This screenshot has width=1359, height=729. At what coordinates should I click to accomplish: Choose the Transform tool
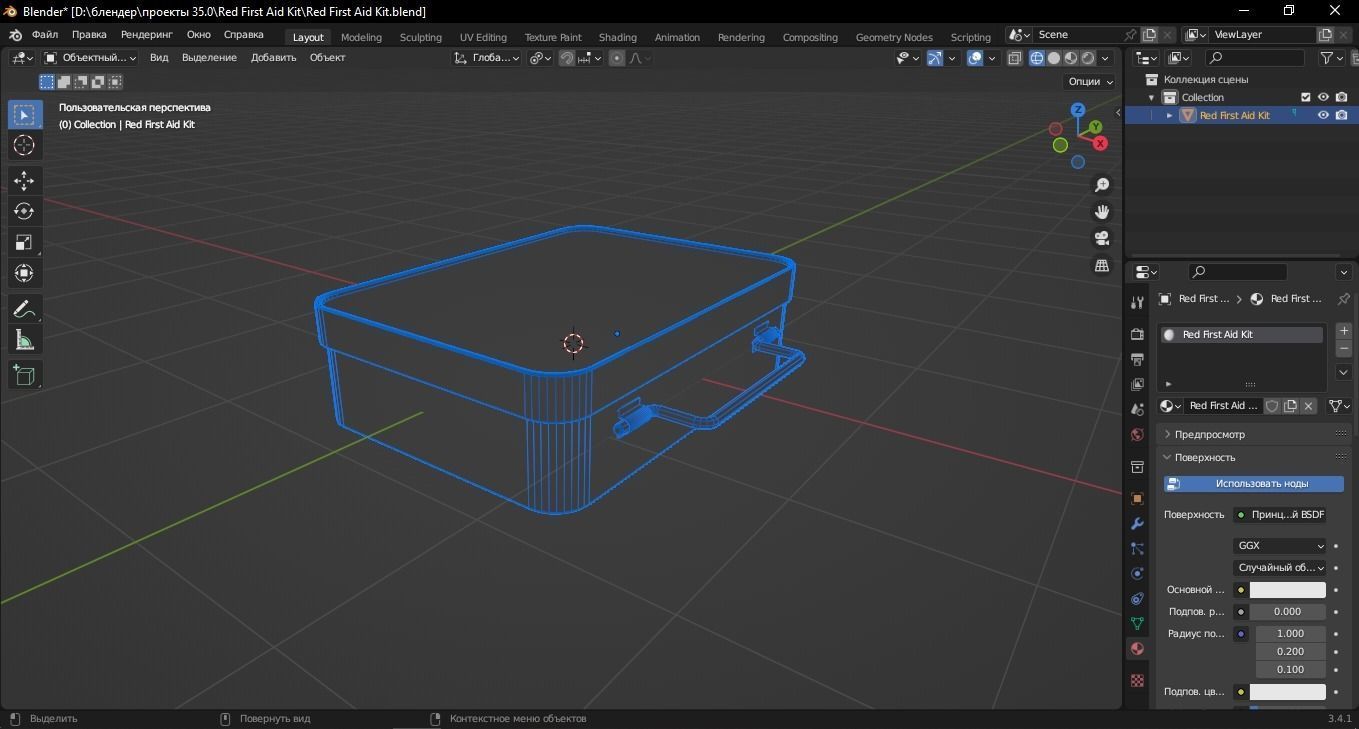24,273
